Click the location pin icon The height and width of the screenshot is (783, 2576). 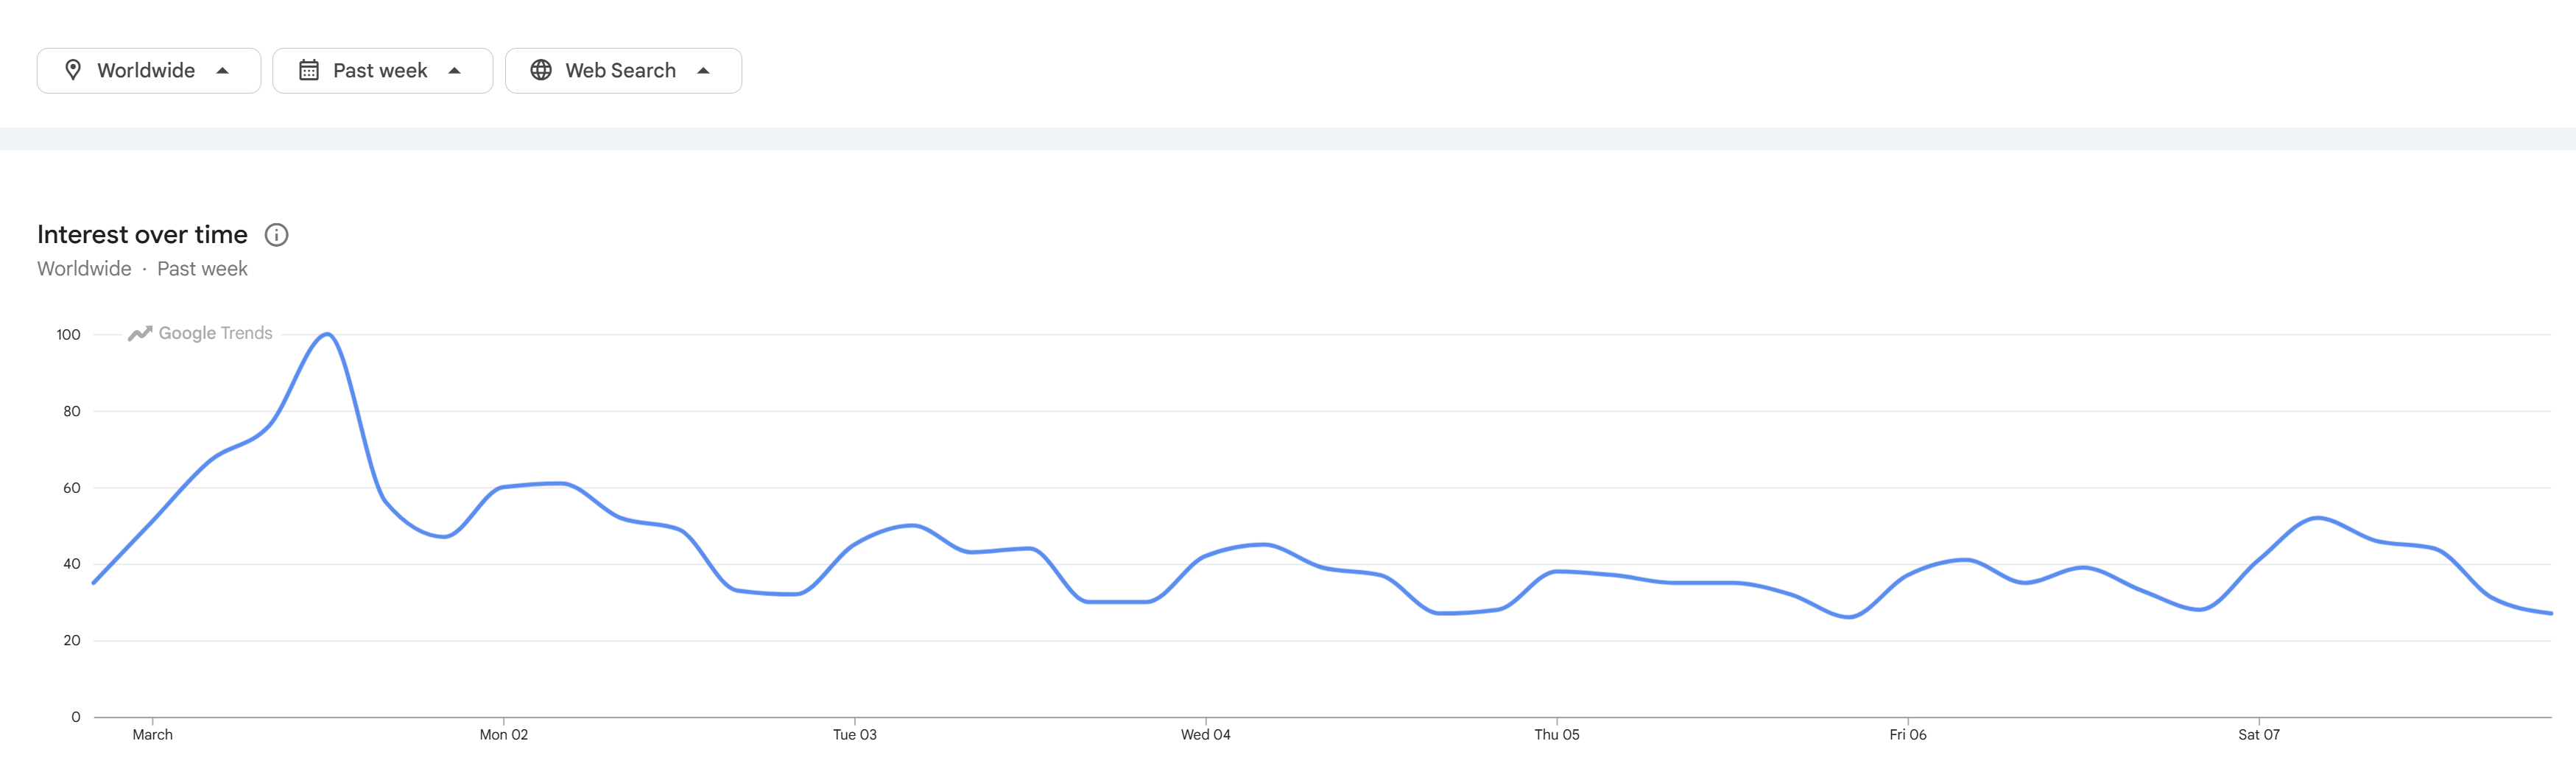pos(73,70)
